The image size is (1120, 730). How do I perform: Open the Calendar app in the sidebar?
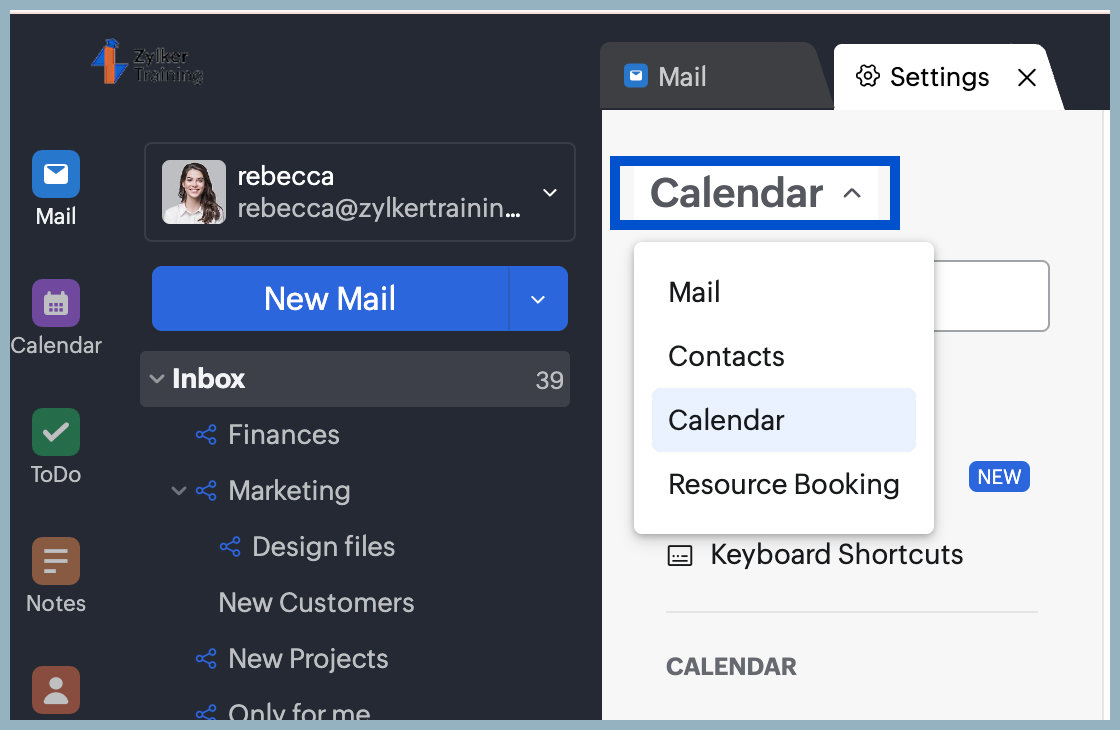pos(56,318)
